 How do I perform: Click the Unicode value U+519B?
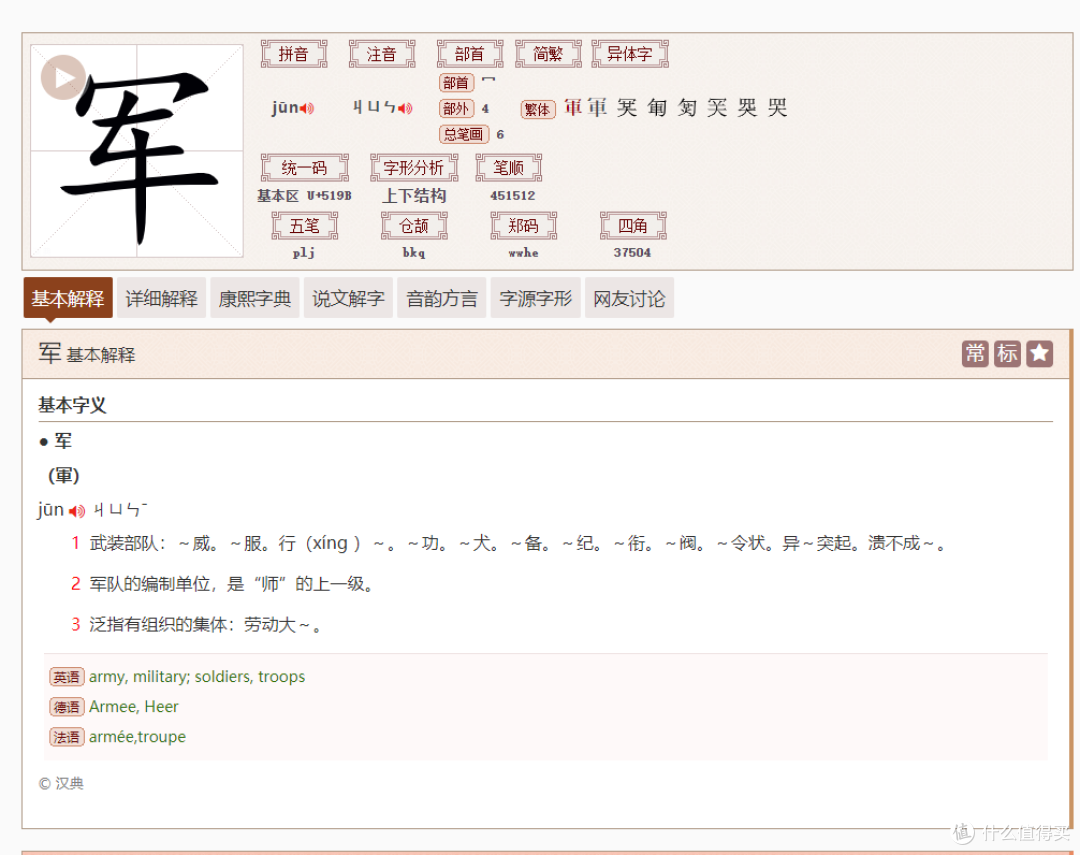point(329,196)
